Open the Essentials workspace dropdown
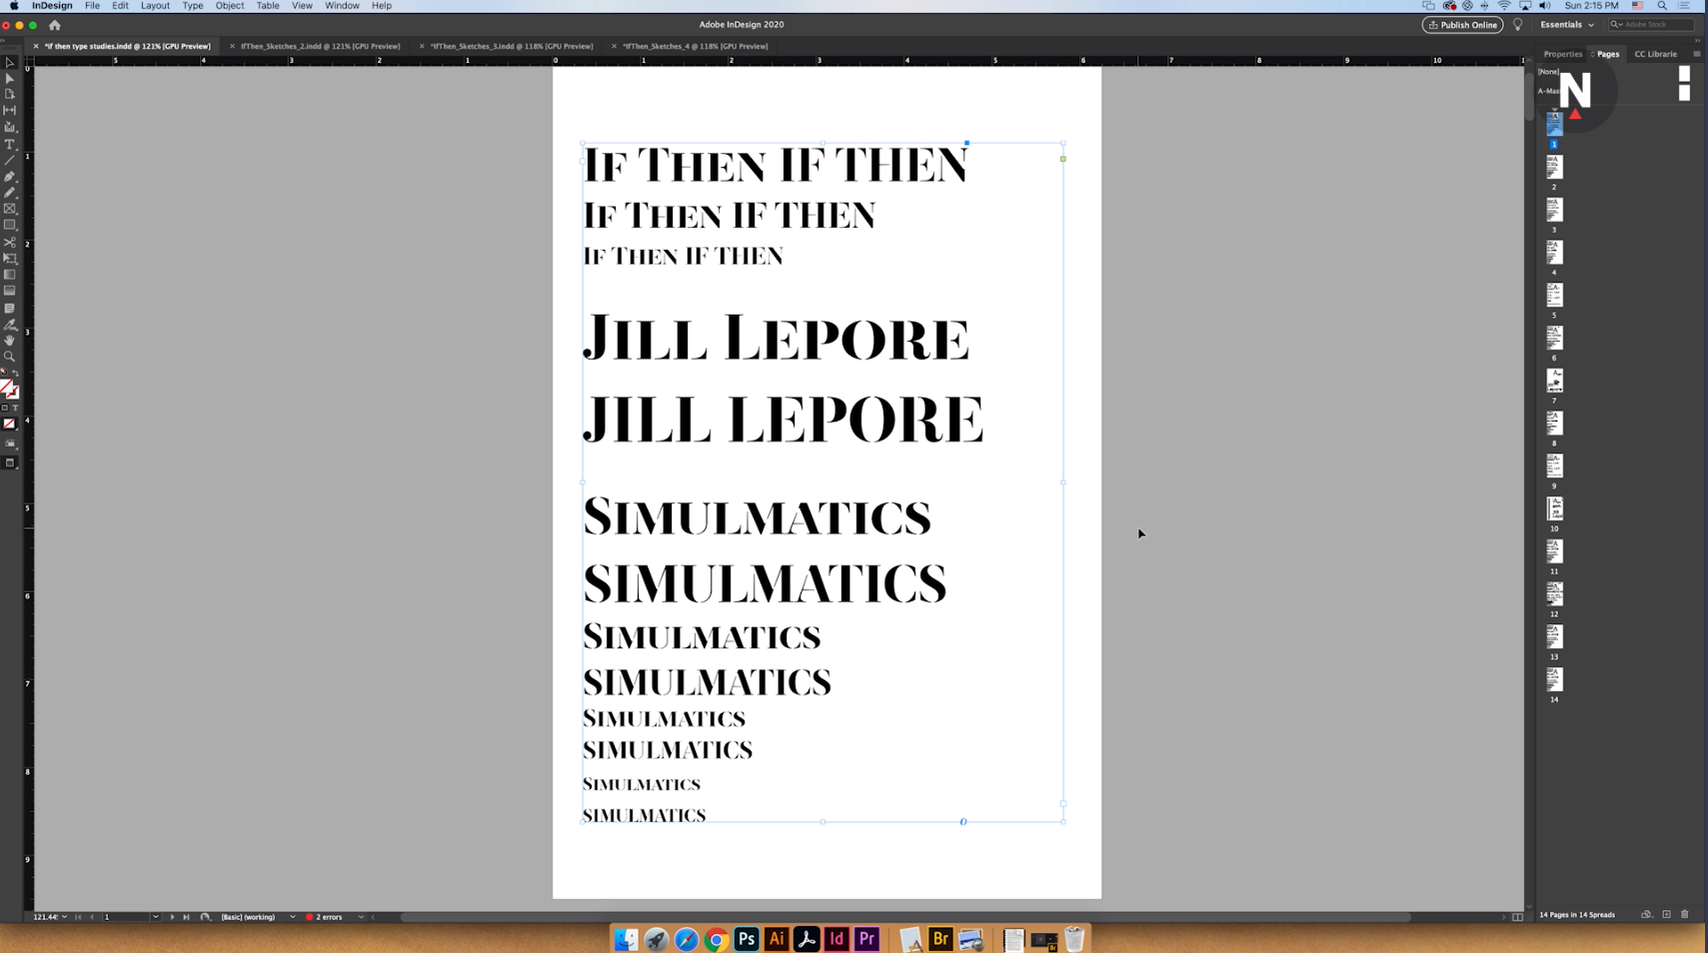 tap(1567, 25)
